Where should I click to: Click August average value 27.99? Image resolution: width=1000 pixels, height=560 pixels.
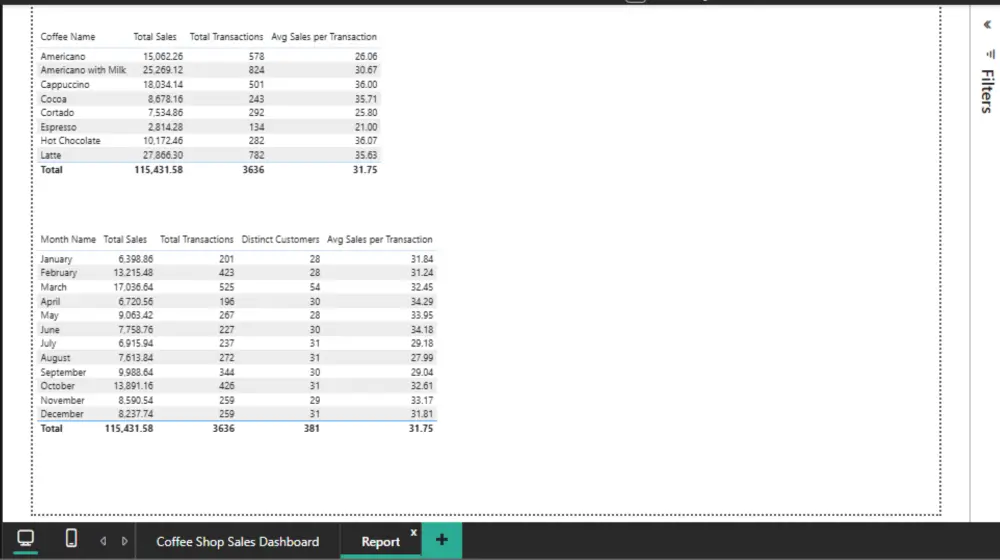pos(422,358)
